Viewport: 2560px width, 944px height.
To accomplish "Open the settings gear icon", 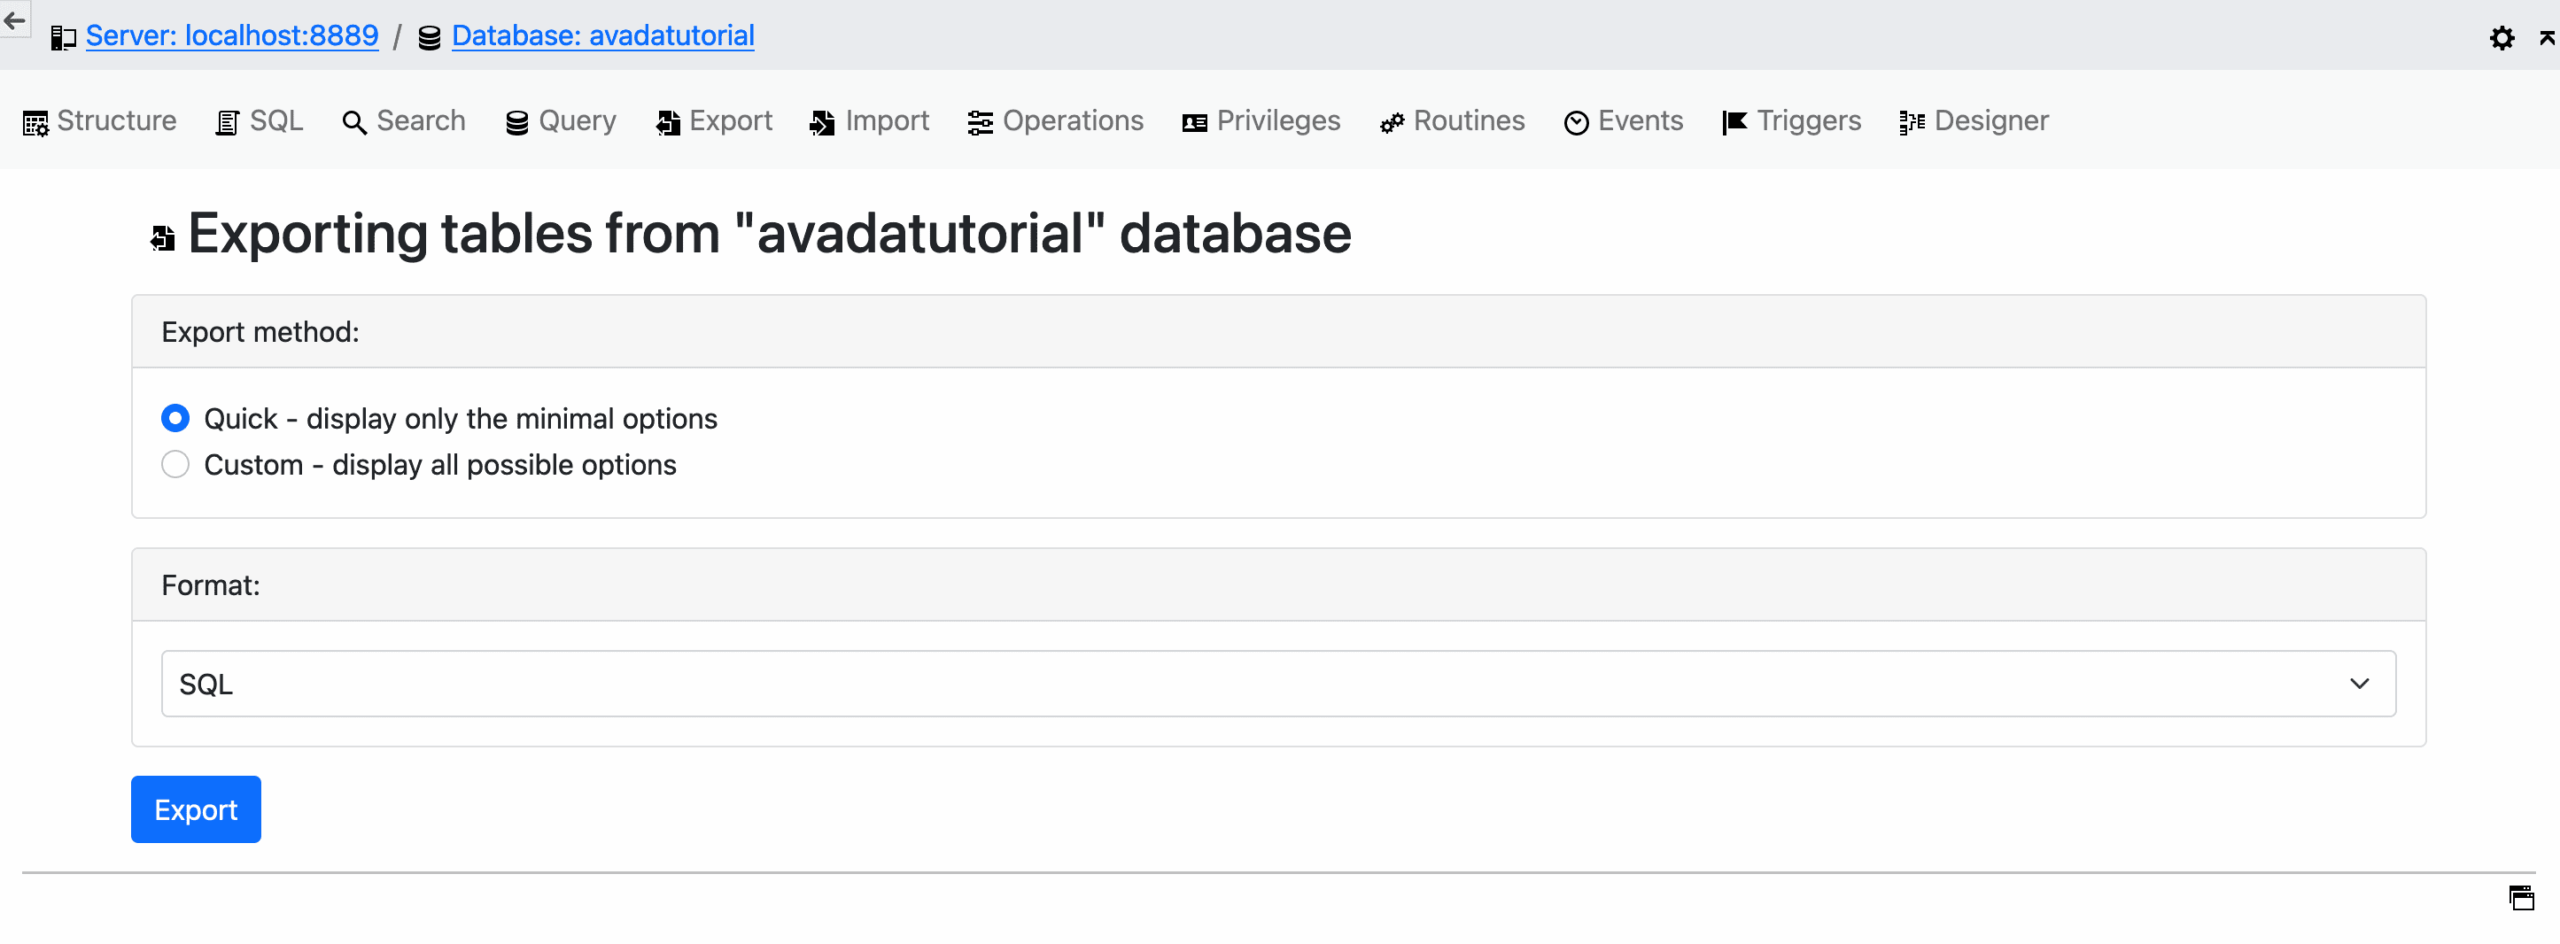I will pos(2502,38).
